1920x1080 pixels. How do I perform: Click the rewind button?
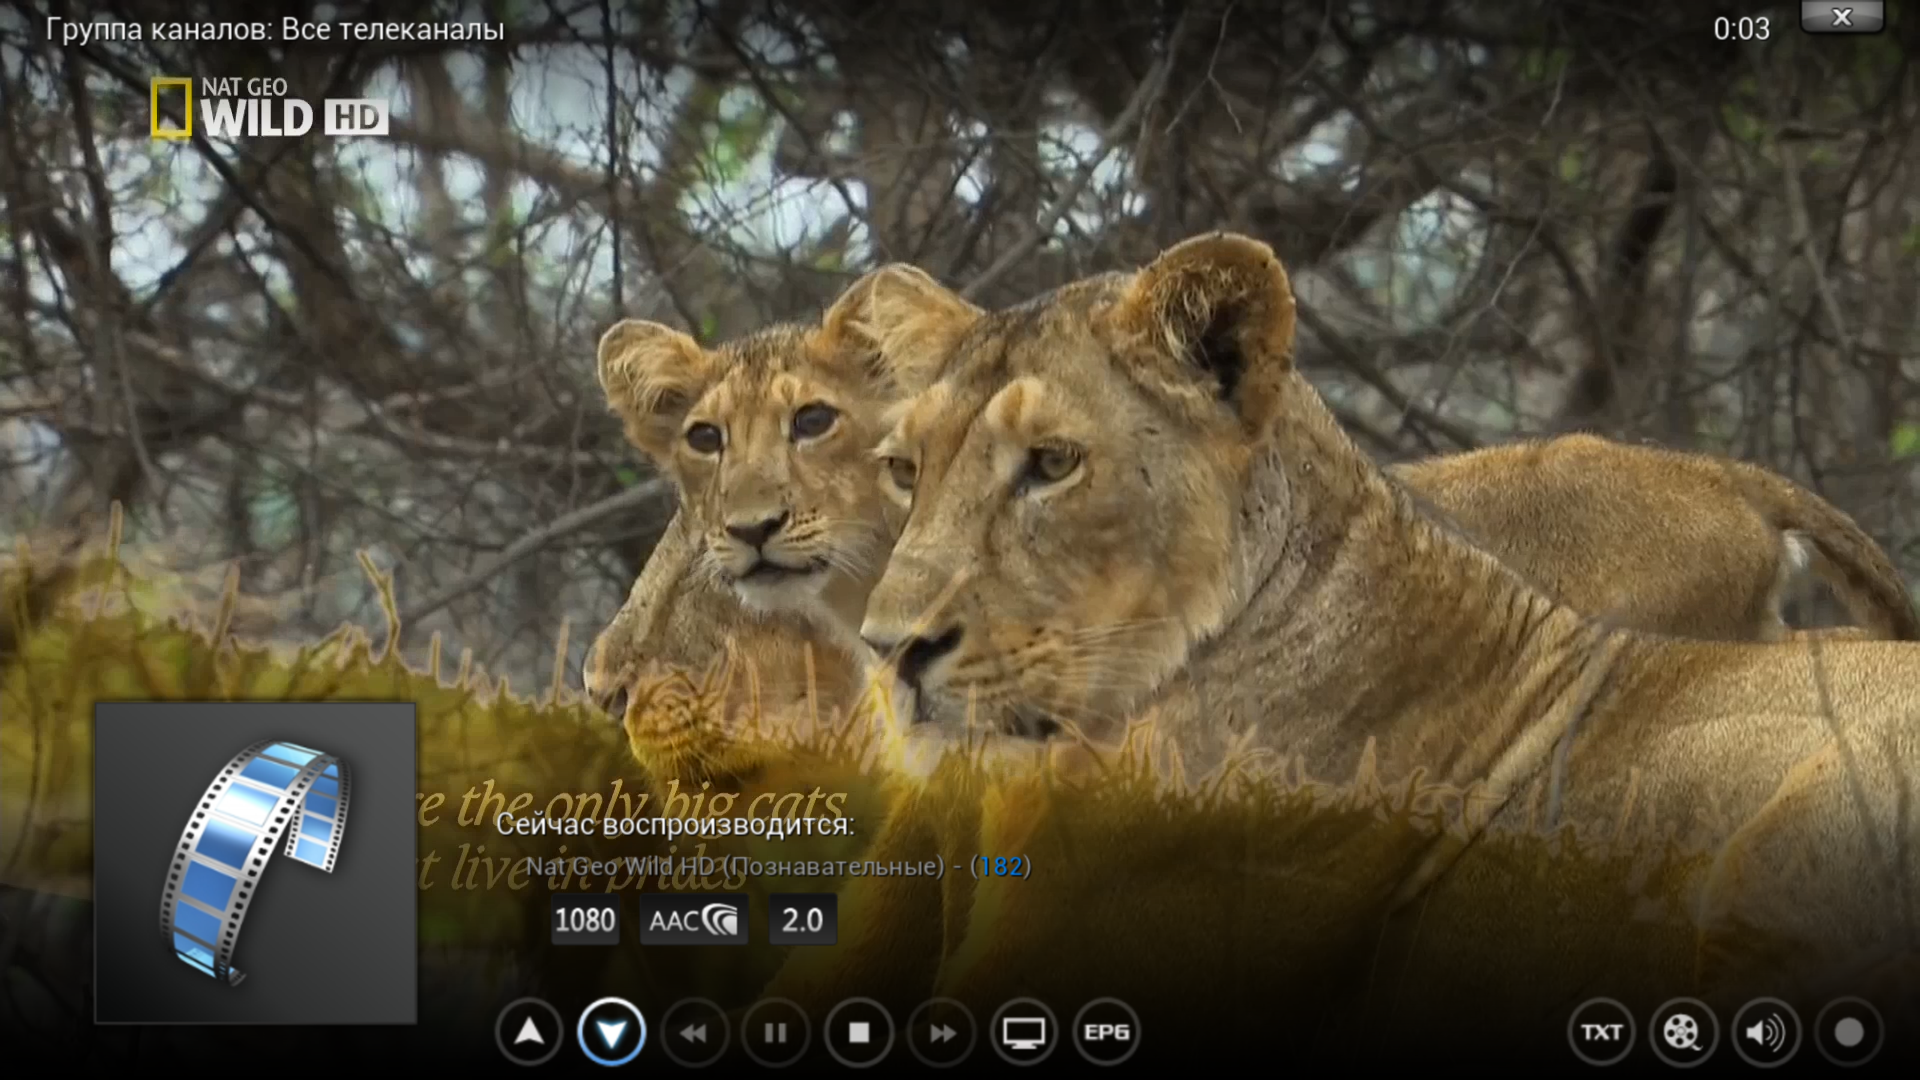693,1032
